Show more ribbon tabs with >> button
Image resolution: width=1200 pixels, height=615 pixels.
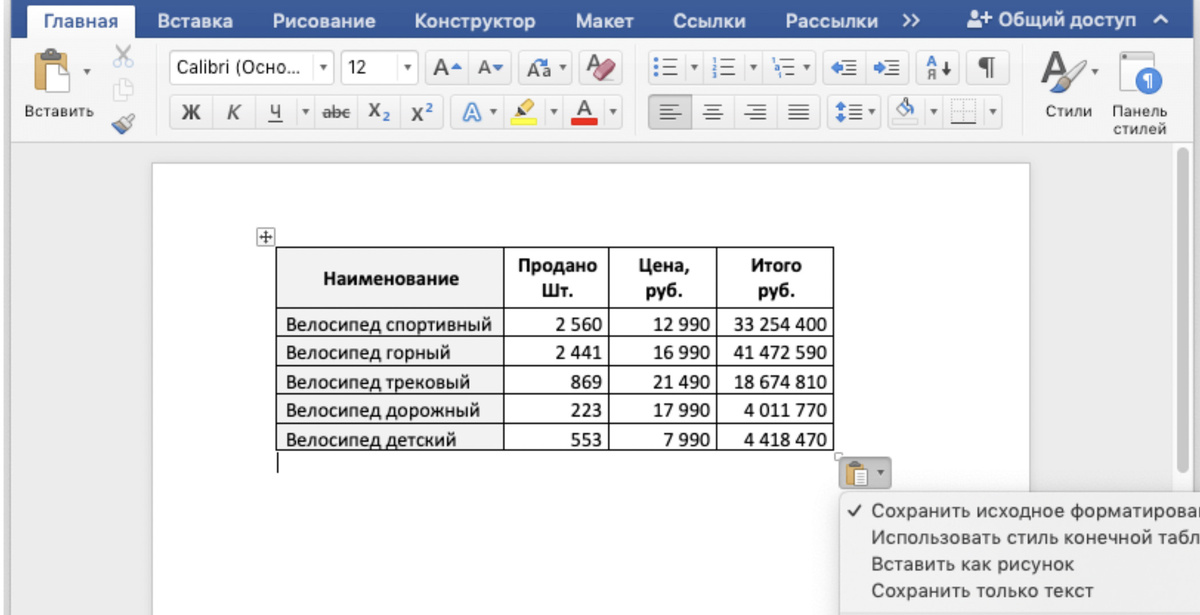click(911, 21)
